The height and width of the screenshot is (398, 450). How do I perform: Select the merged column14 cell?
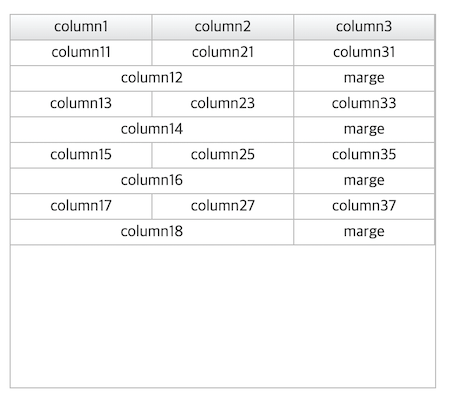coord(152,130)
